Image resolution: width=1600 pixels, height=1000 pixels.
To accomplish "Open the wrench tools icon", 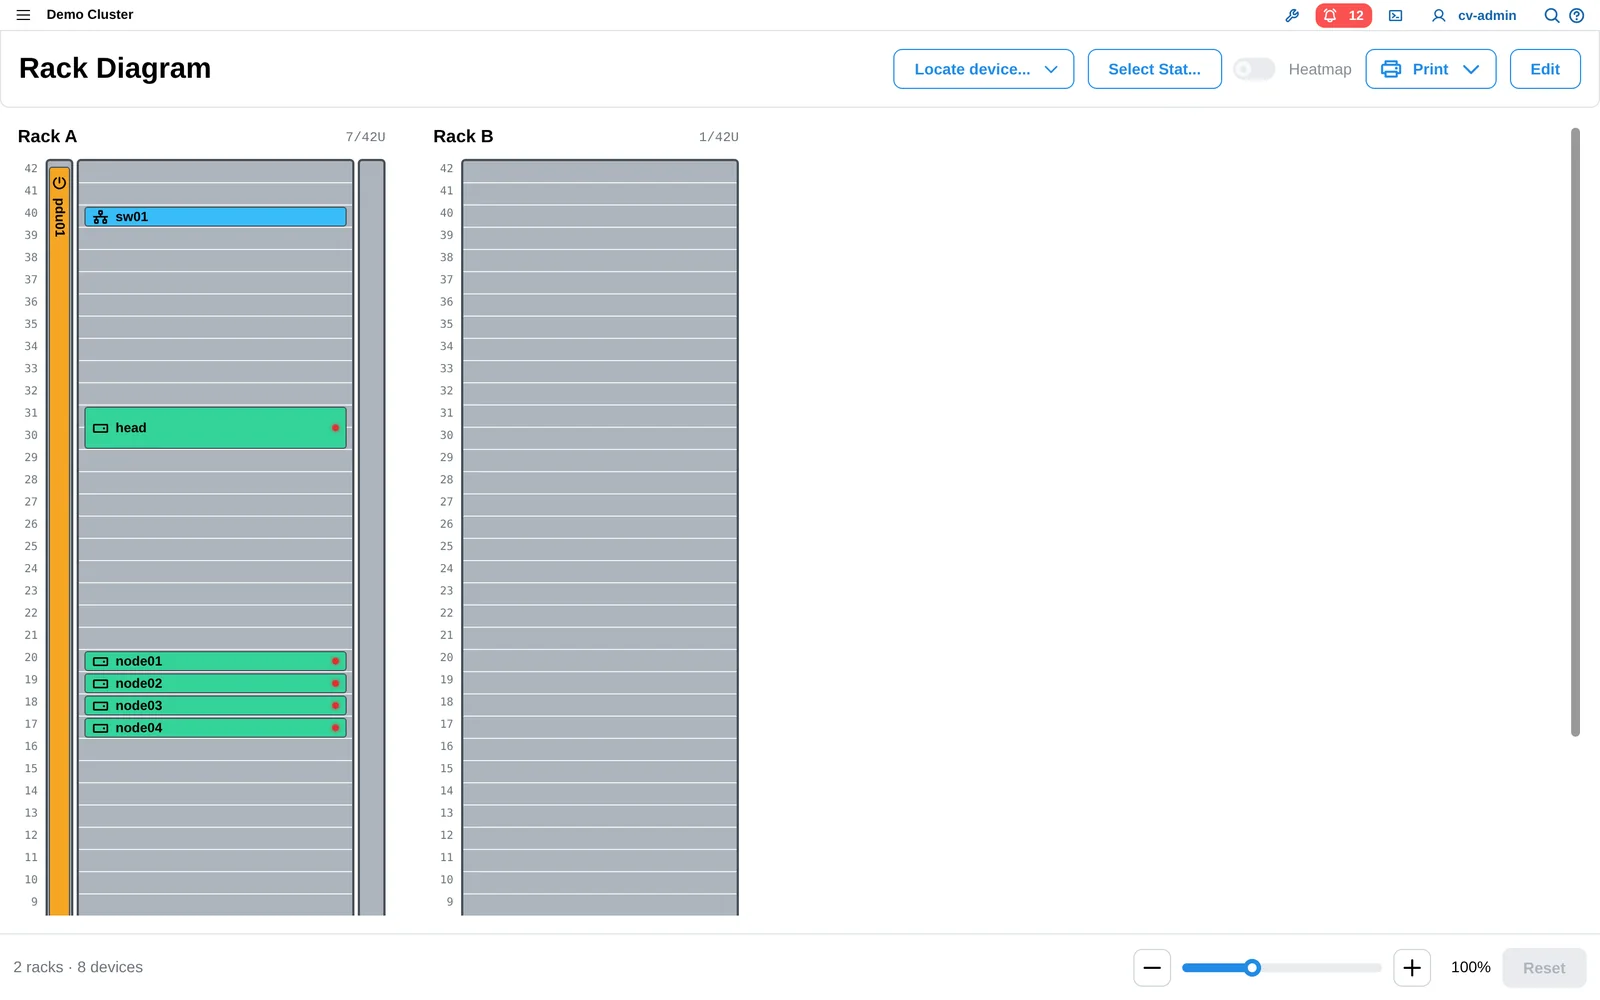I will pos(1292,15).
